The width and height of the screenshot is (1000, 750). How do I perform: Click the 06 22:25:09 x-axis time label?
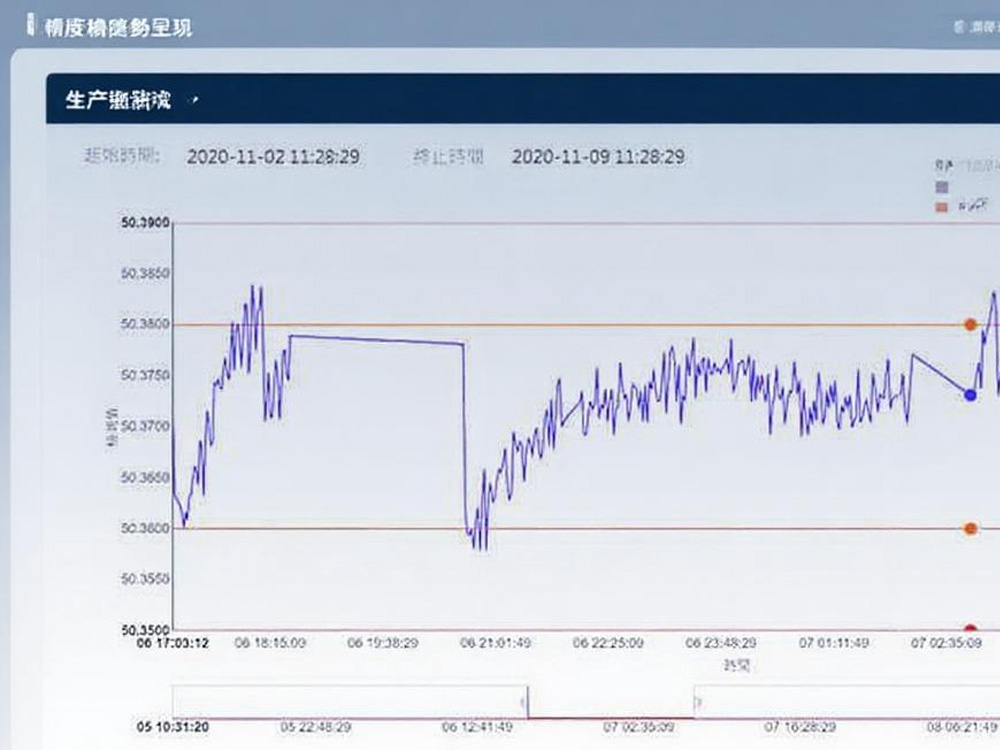point(601,643)
